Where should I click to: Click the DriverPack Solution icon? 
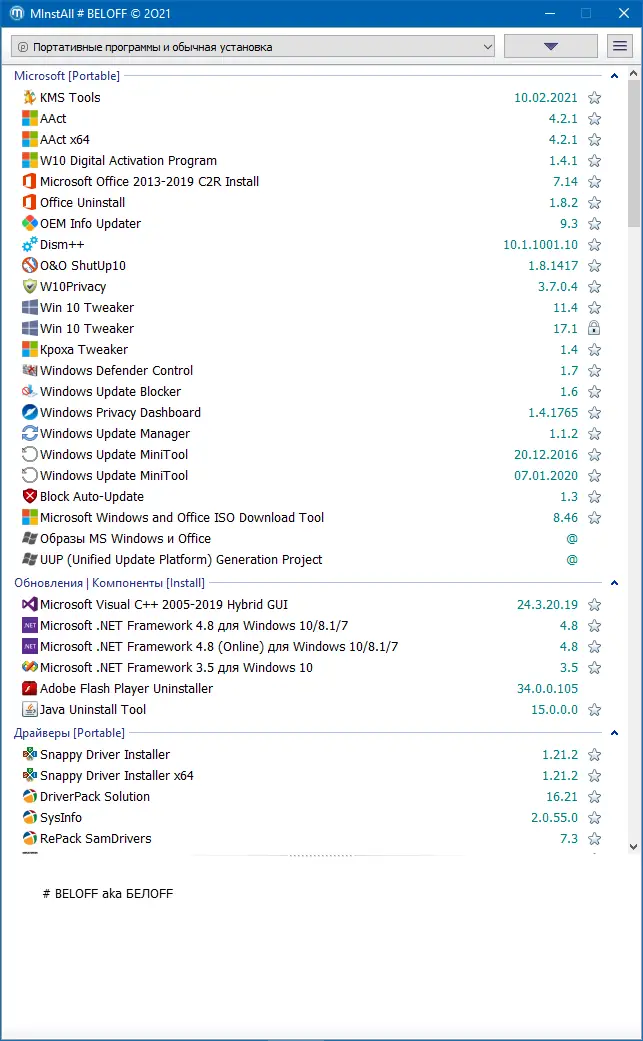click(x=30, y=797)
